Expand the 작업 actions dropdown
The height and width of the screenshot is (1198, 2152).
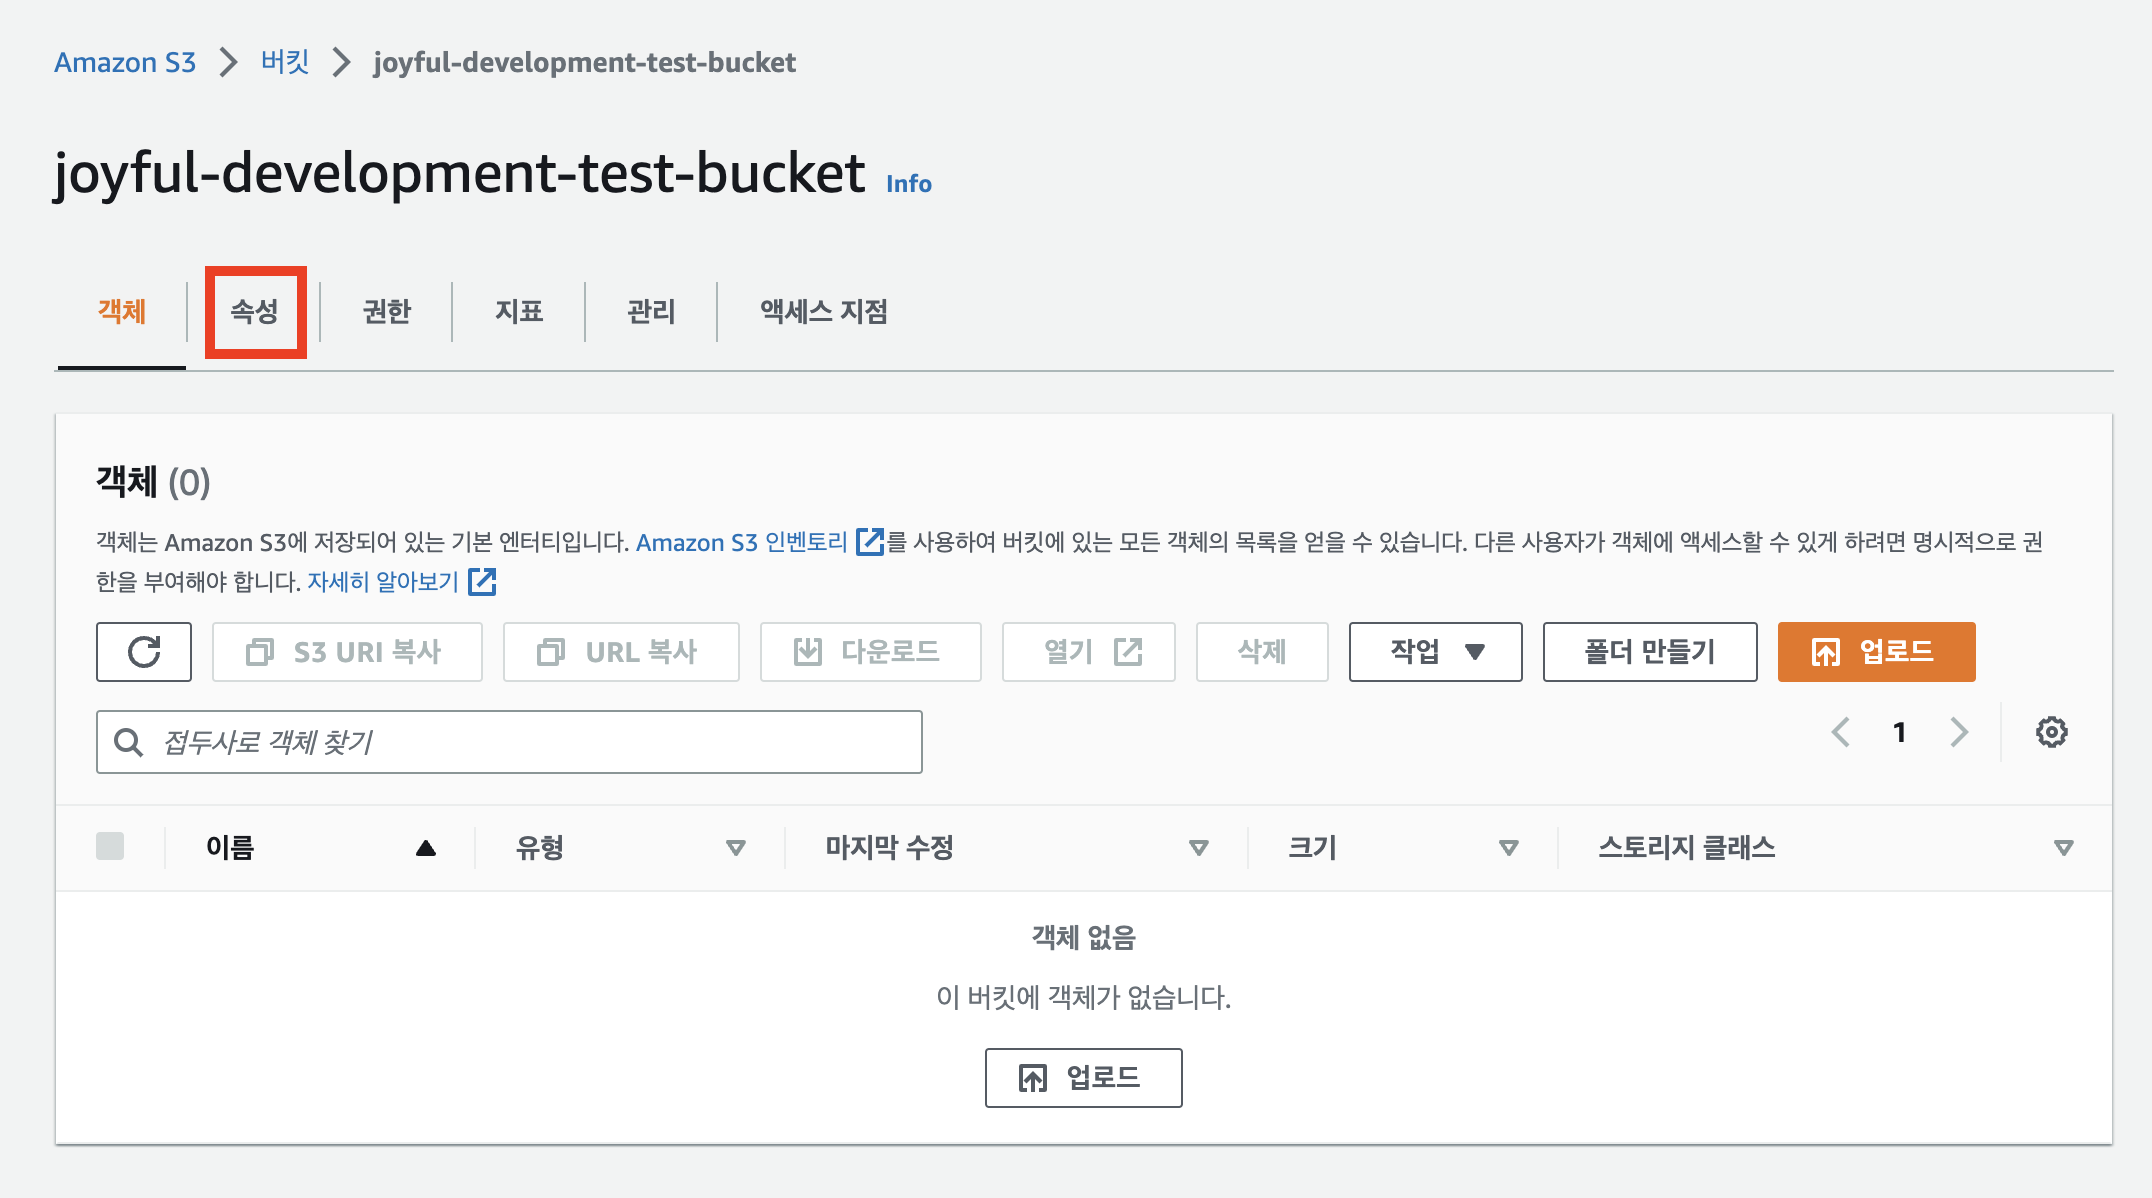pyautogui.click(x=1435, y=652)
